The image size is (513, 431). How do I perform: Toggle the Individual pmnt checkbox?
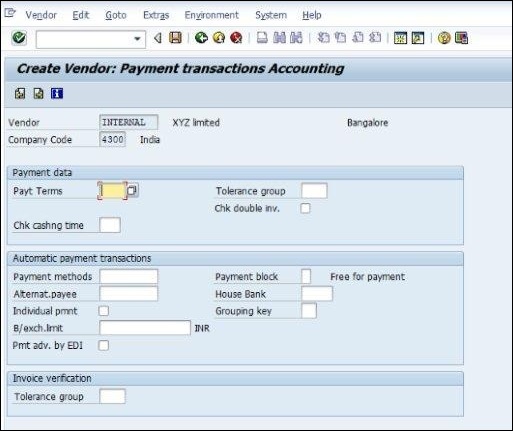(104, 311)
